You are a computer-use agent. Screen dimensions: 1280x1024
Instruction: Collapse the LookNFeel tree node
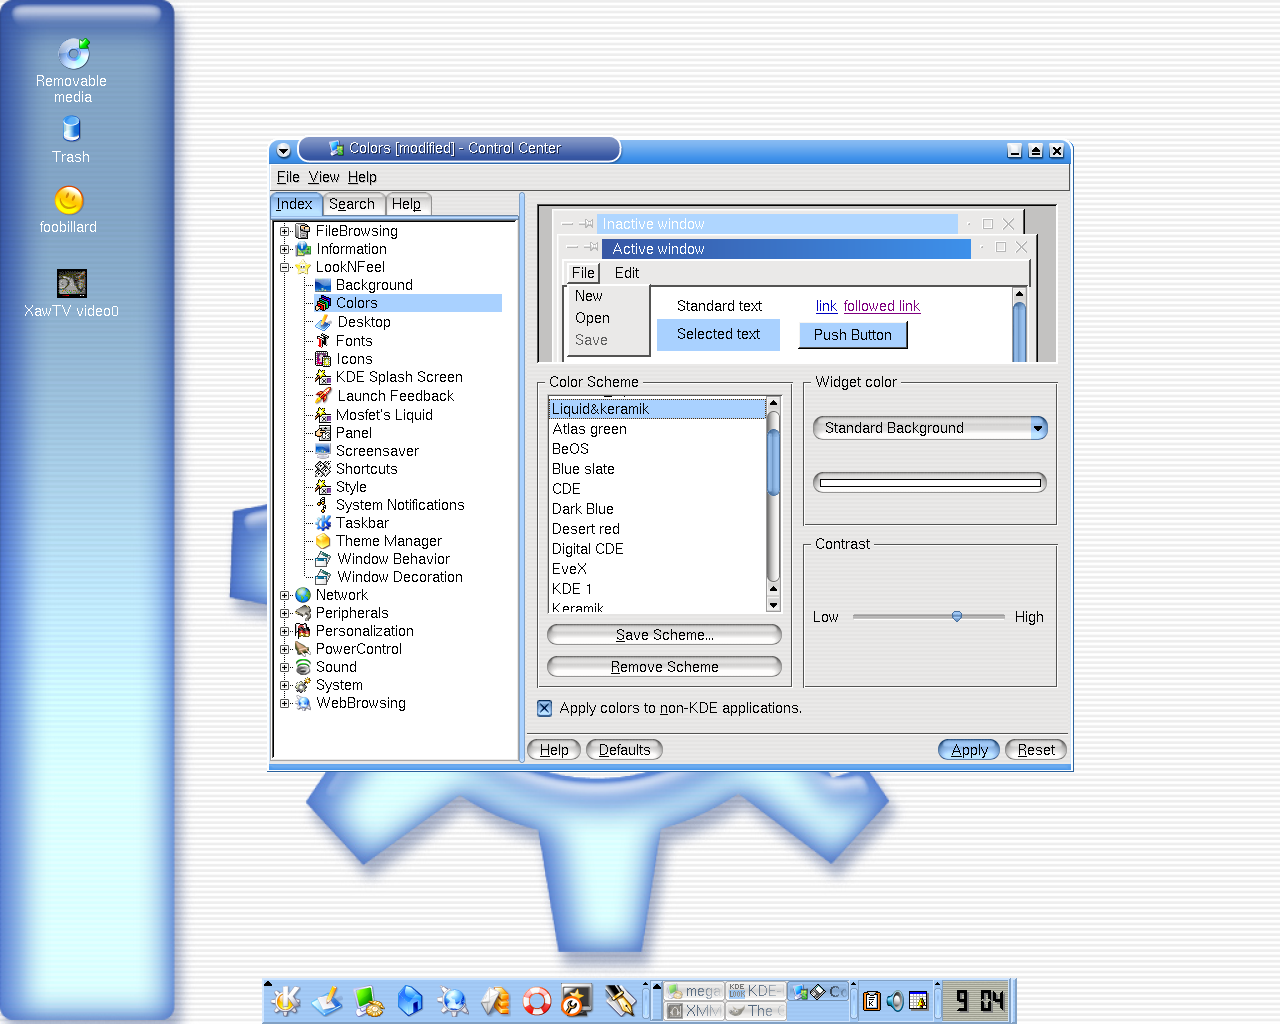284,267
